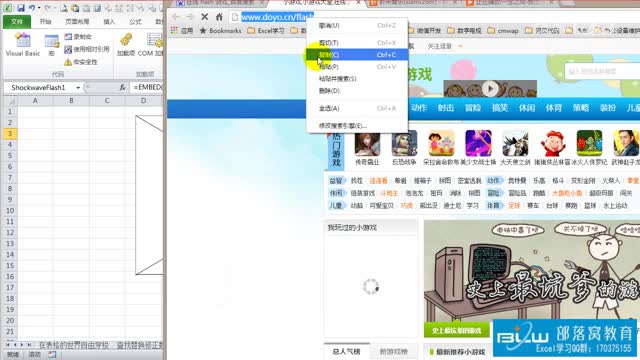The image size is (640, 360).
Task: Open the 加载项 add-ins gear icon
Action: [126, 40]
